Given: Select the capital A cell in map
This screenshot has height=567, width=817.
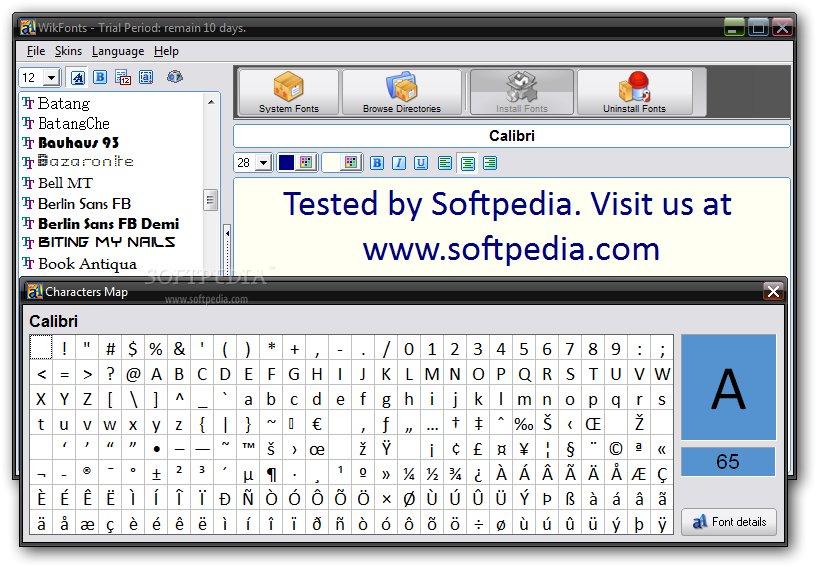Looking at the screenshot, I should point(156,374).
